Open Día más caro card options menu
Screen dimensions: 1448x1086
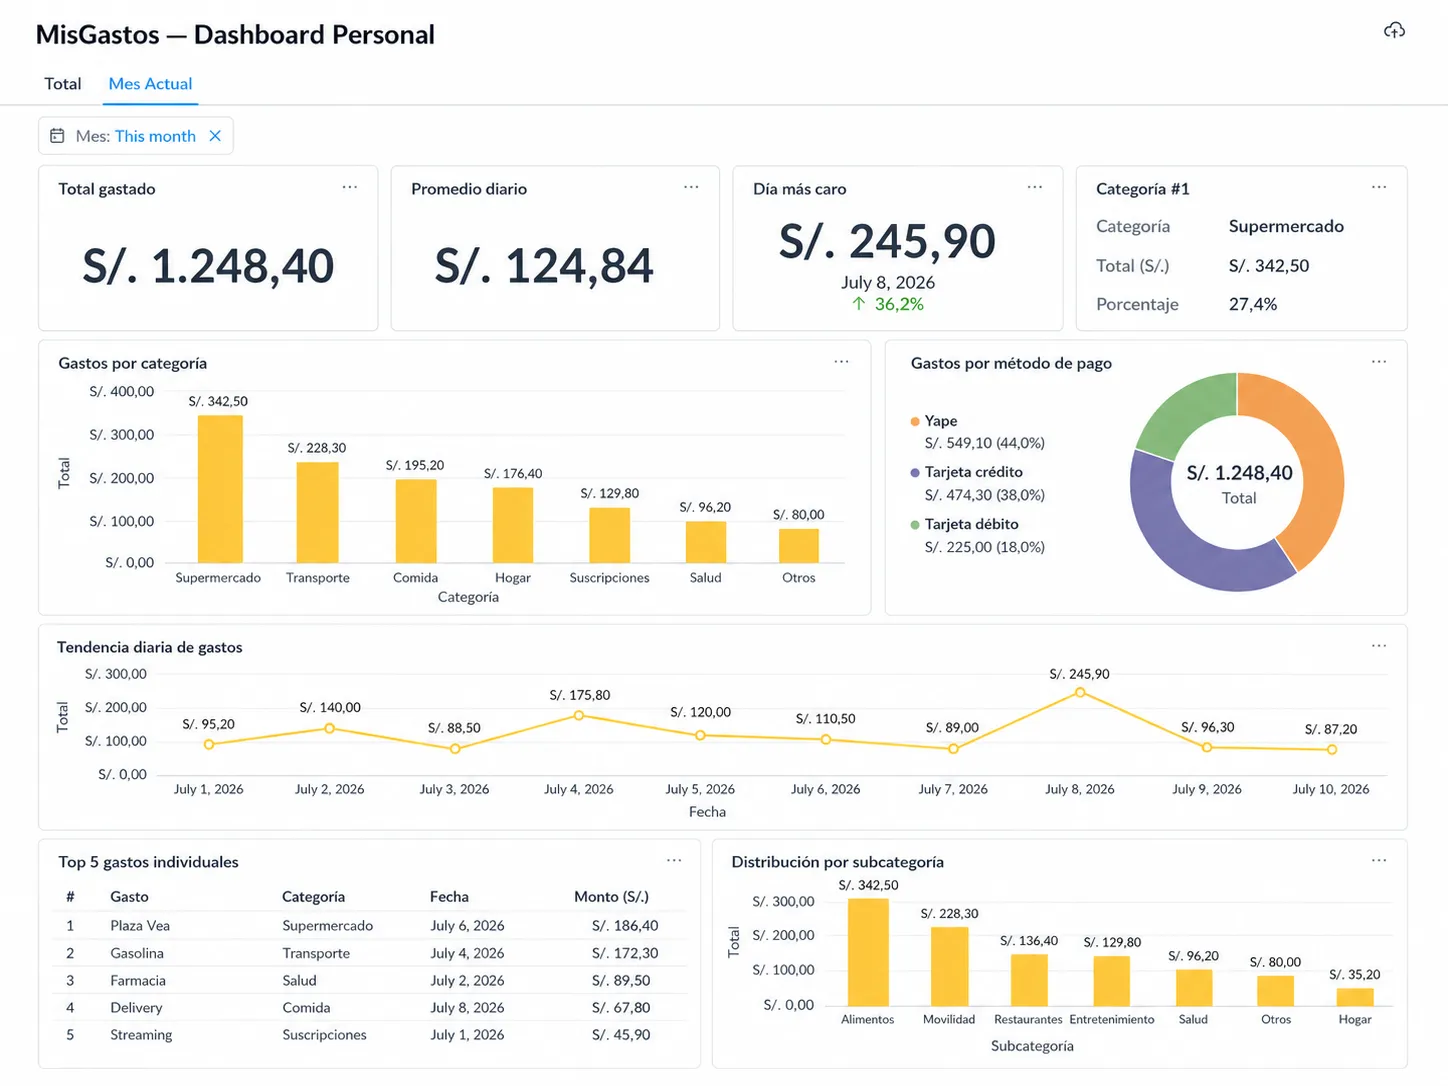(1035, 187)
